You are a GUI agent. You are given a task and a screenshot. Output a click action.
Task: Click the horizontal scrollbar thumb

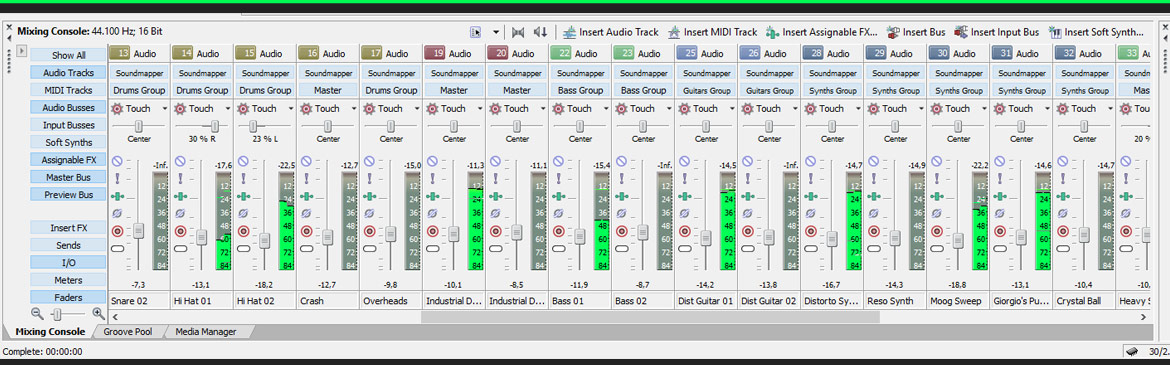click(x=650, y=316)
